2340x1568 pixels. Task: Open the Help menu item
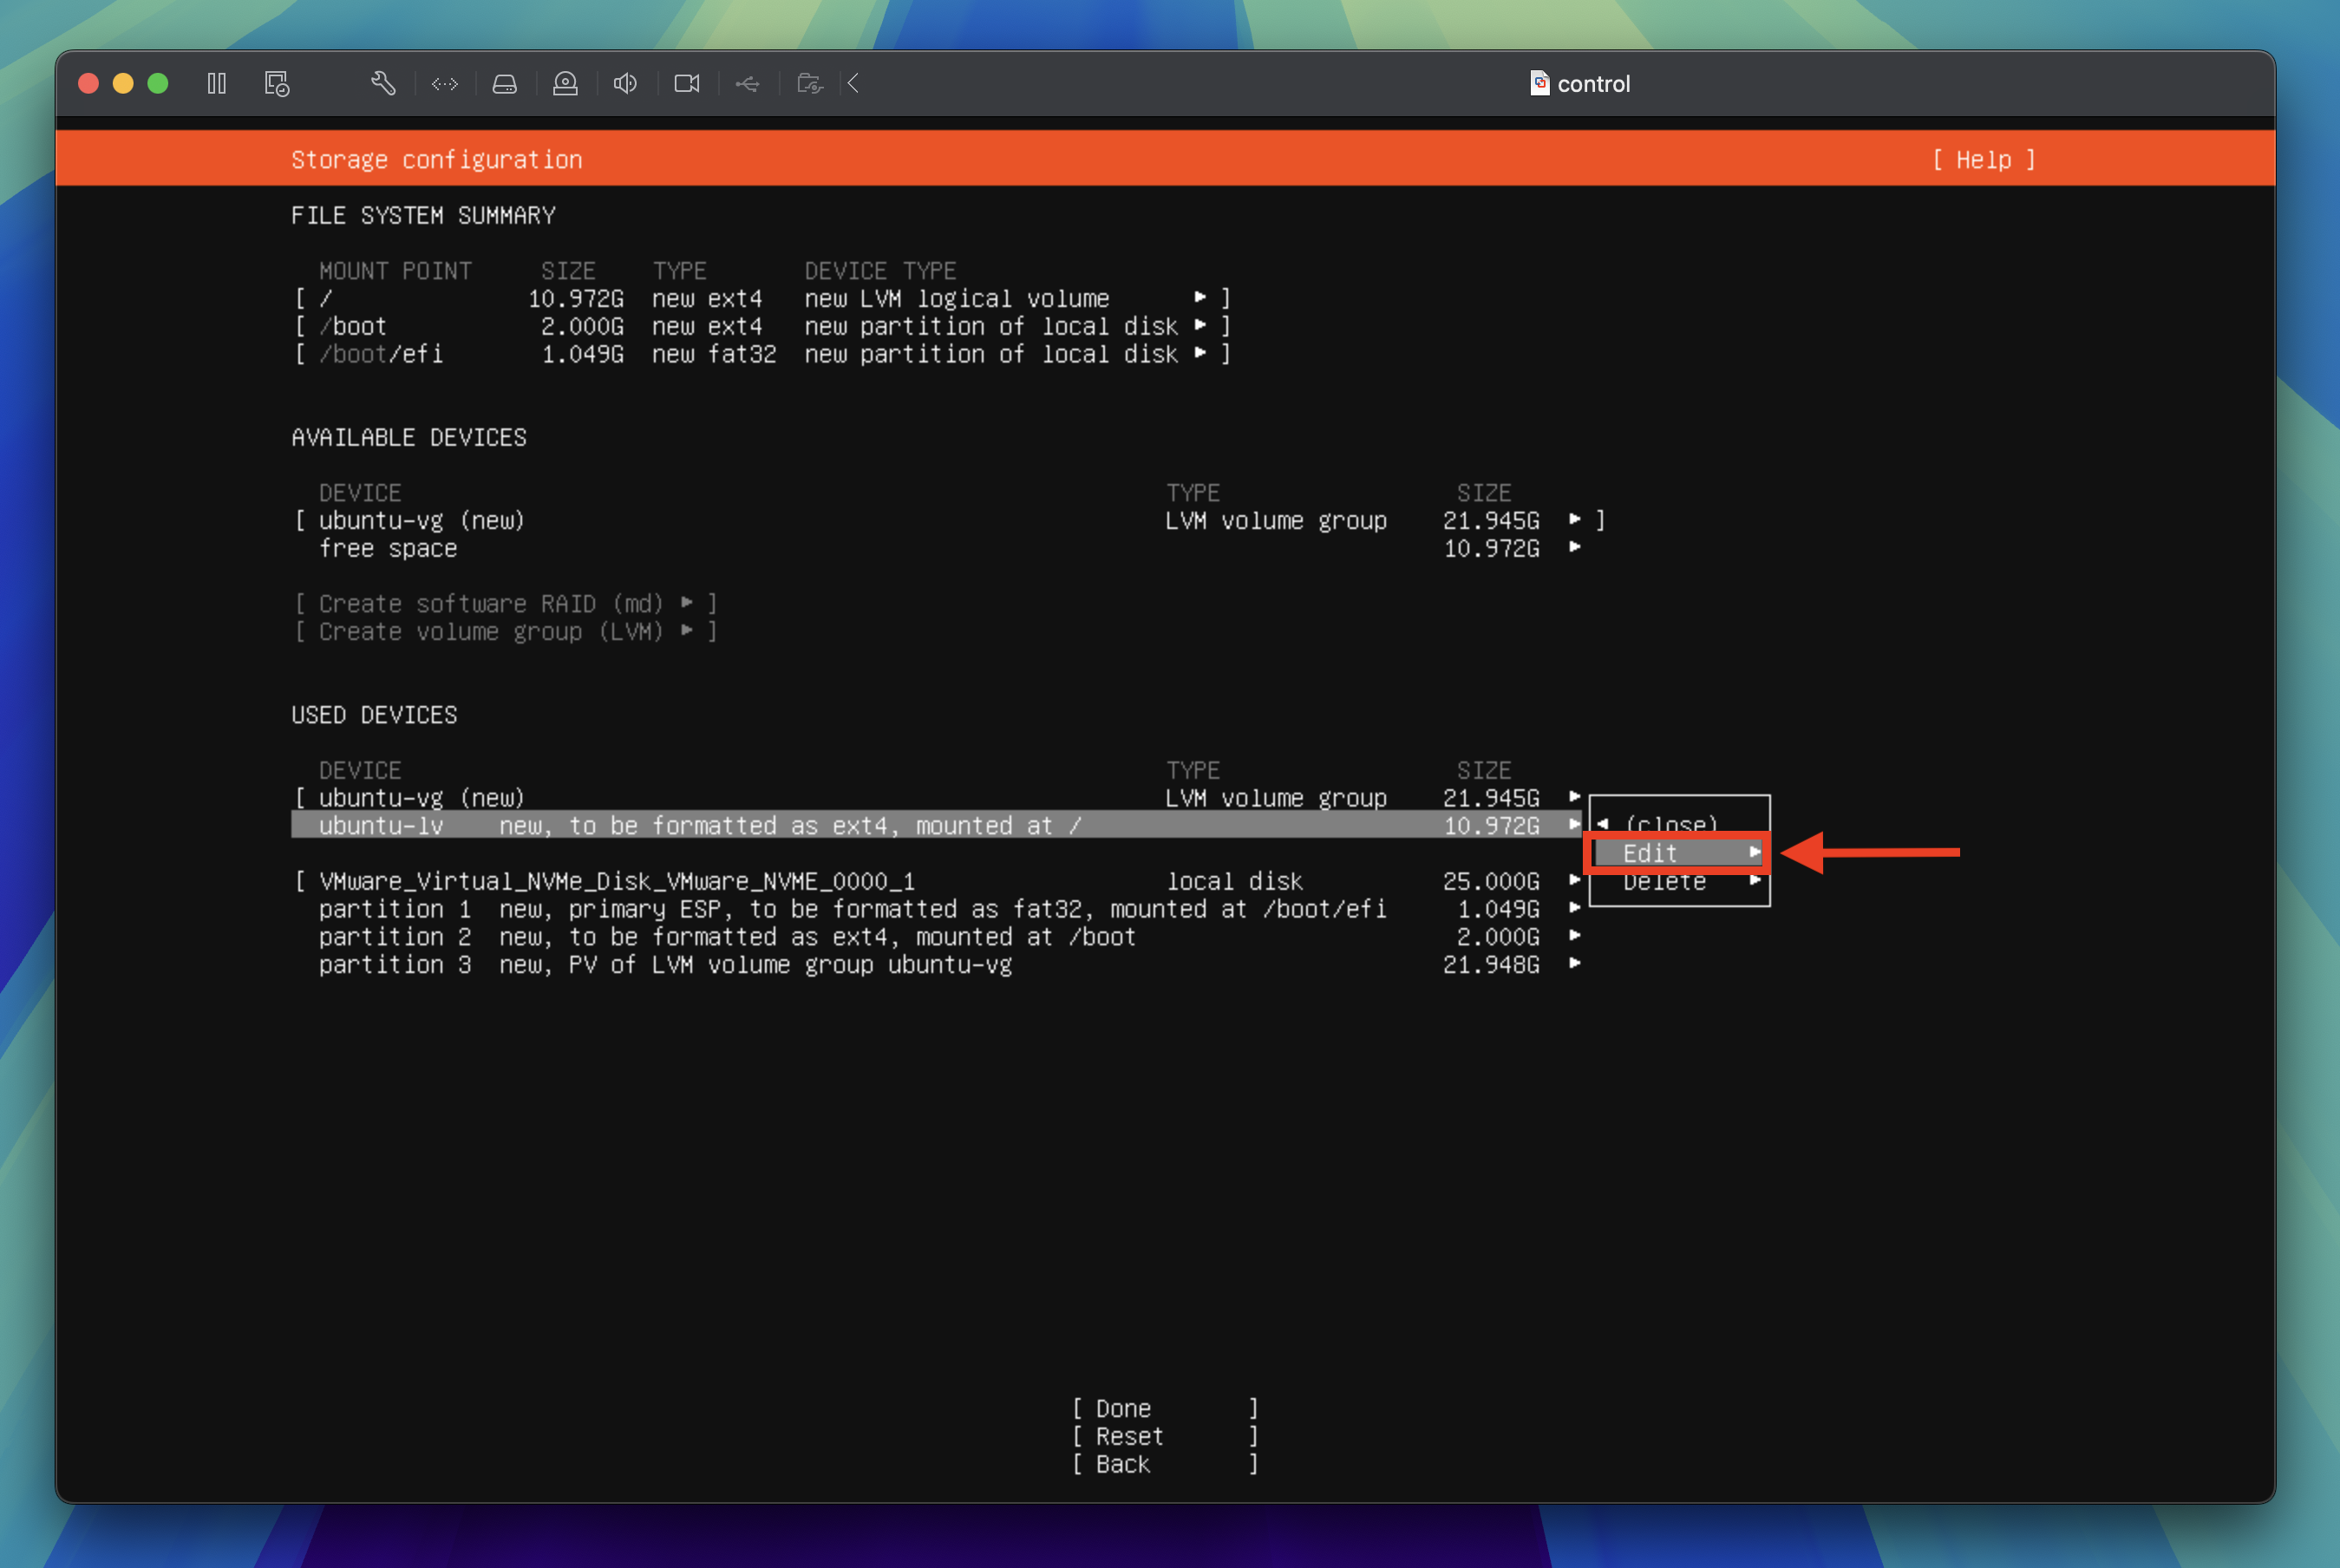(1983, 160)
